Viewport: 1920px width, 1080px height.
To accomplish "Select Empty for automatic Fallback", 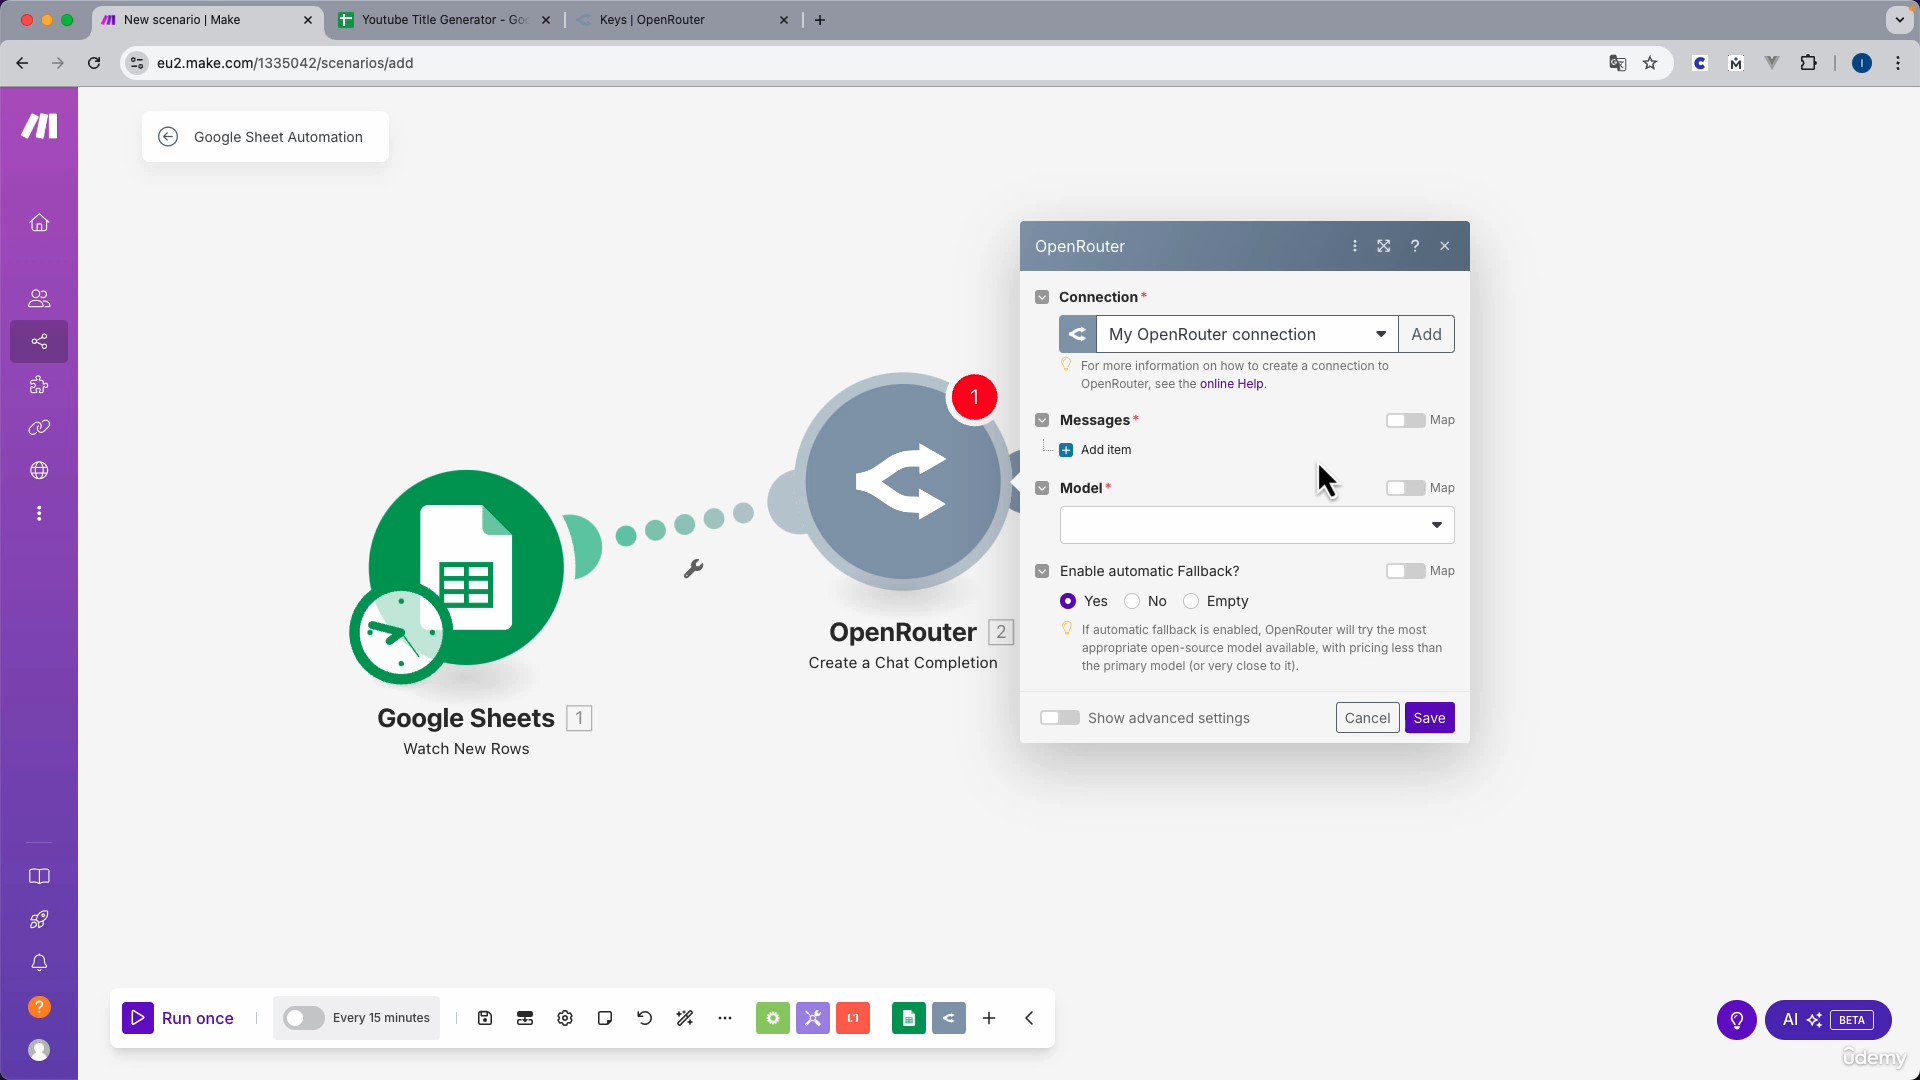I will (1191, 601).
